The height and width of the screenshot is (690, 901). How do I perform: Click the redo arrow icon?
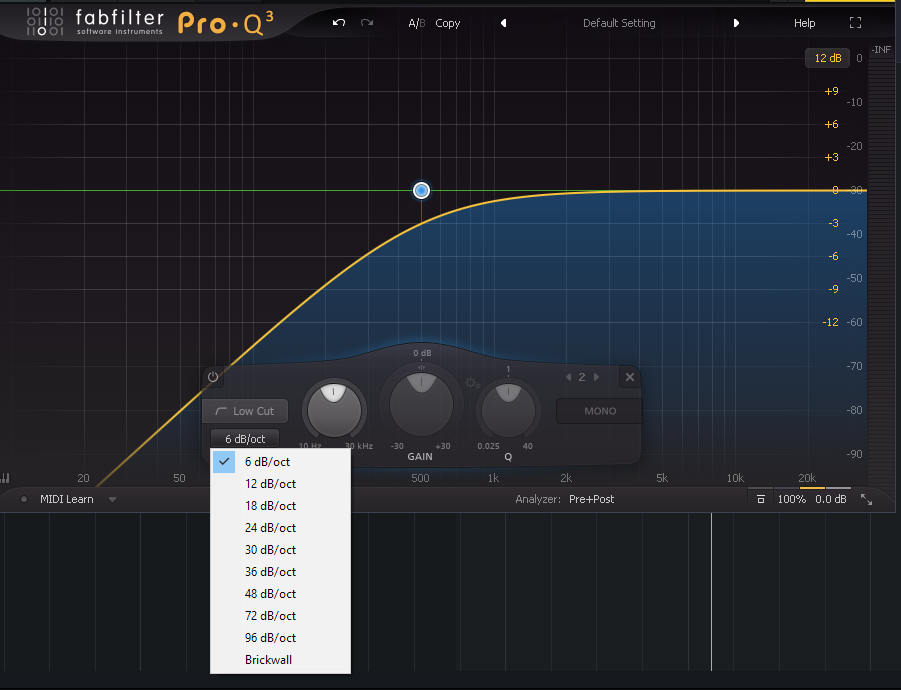pos(367,23)
